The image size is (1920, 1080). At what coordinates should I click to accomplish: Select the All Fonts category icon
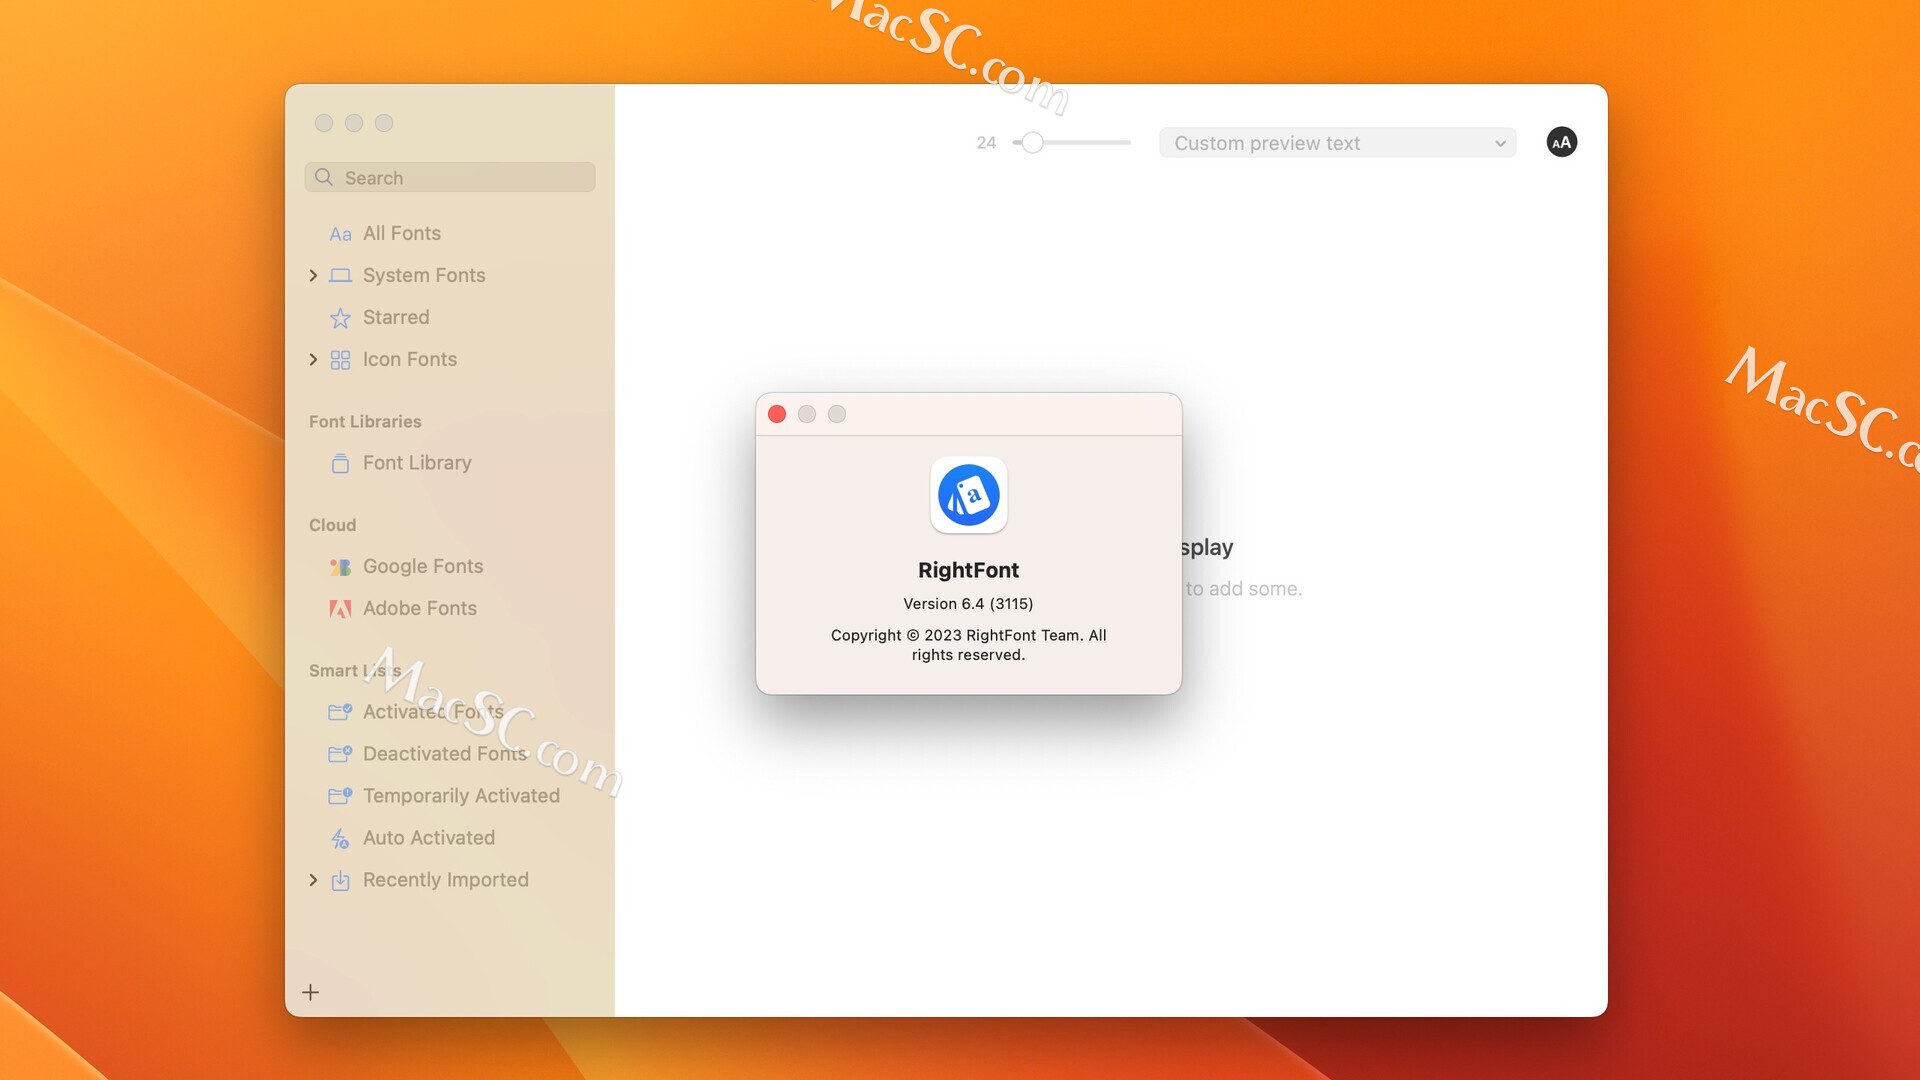(x=340, y=233)
